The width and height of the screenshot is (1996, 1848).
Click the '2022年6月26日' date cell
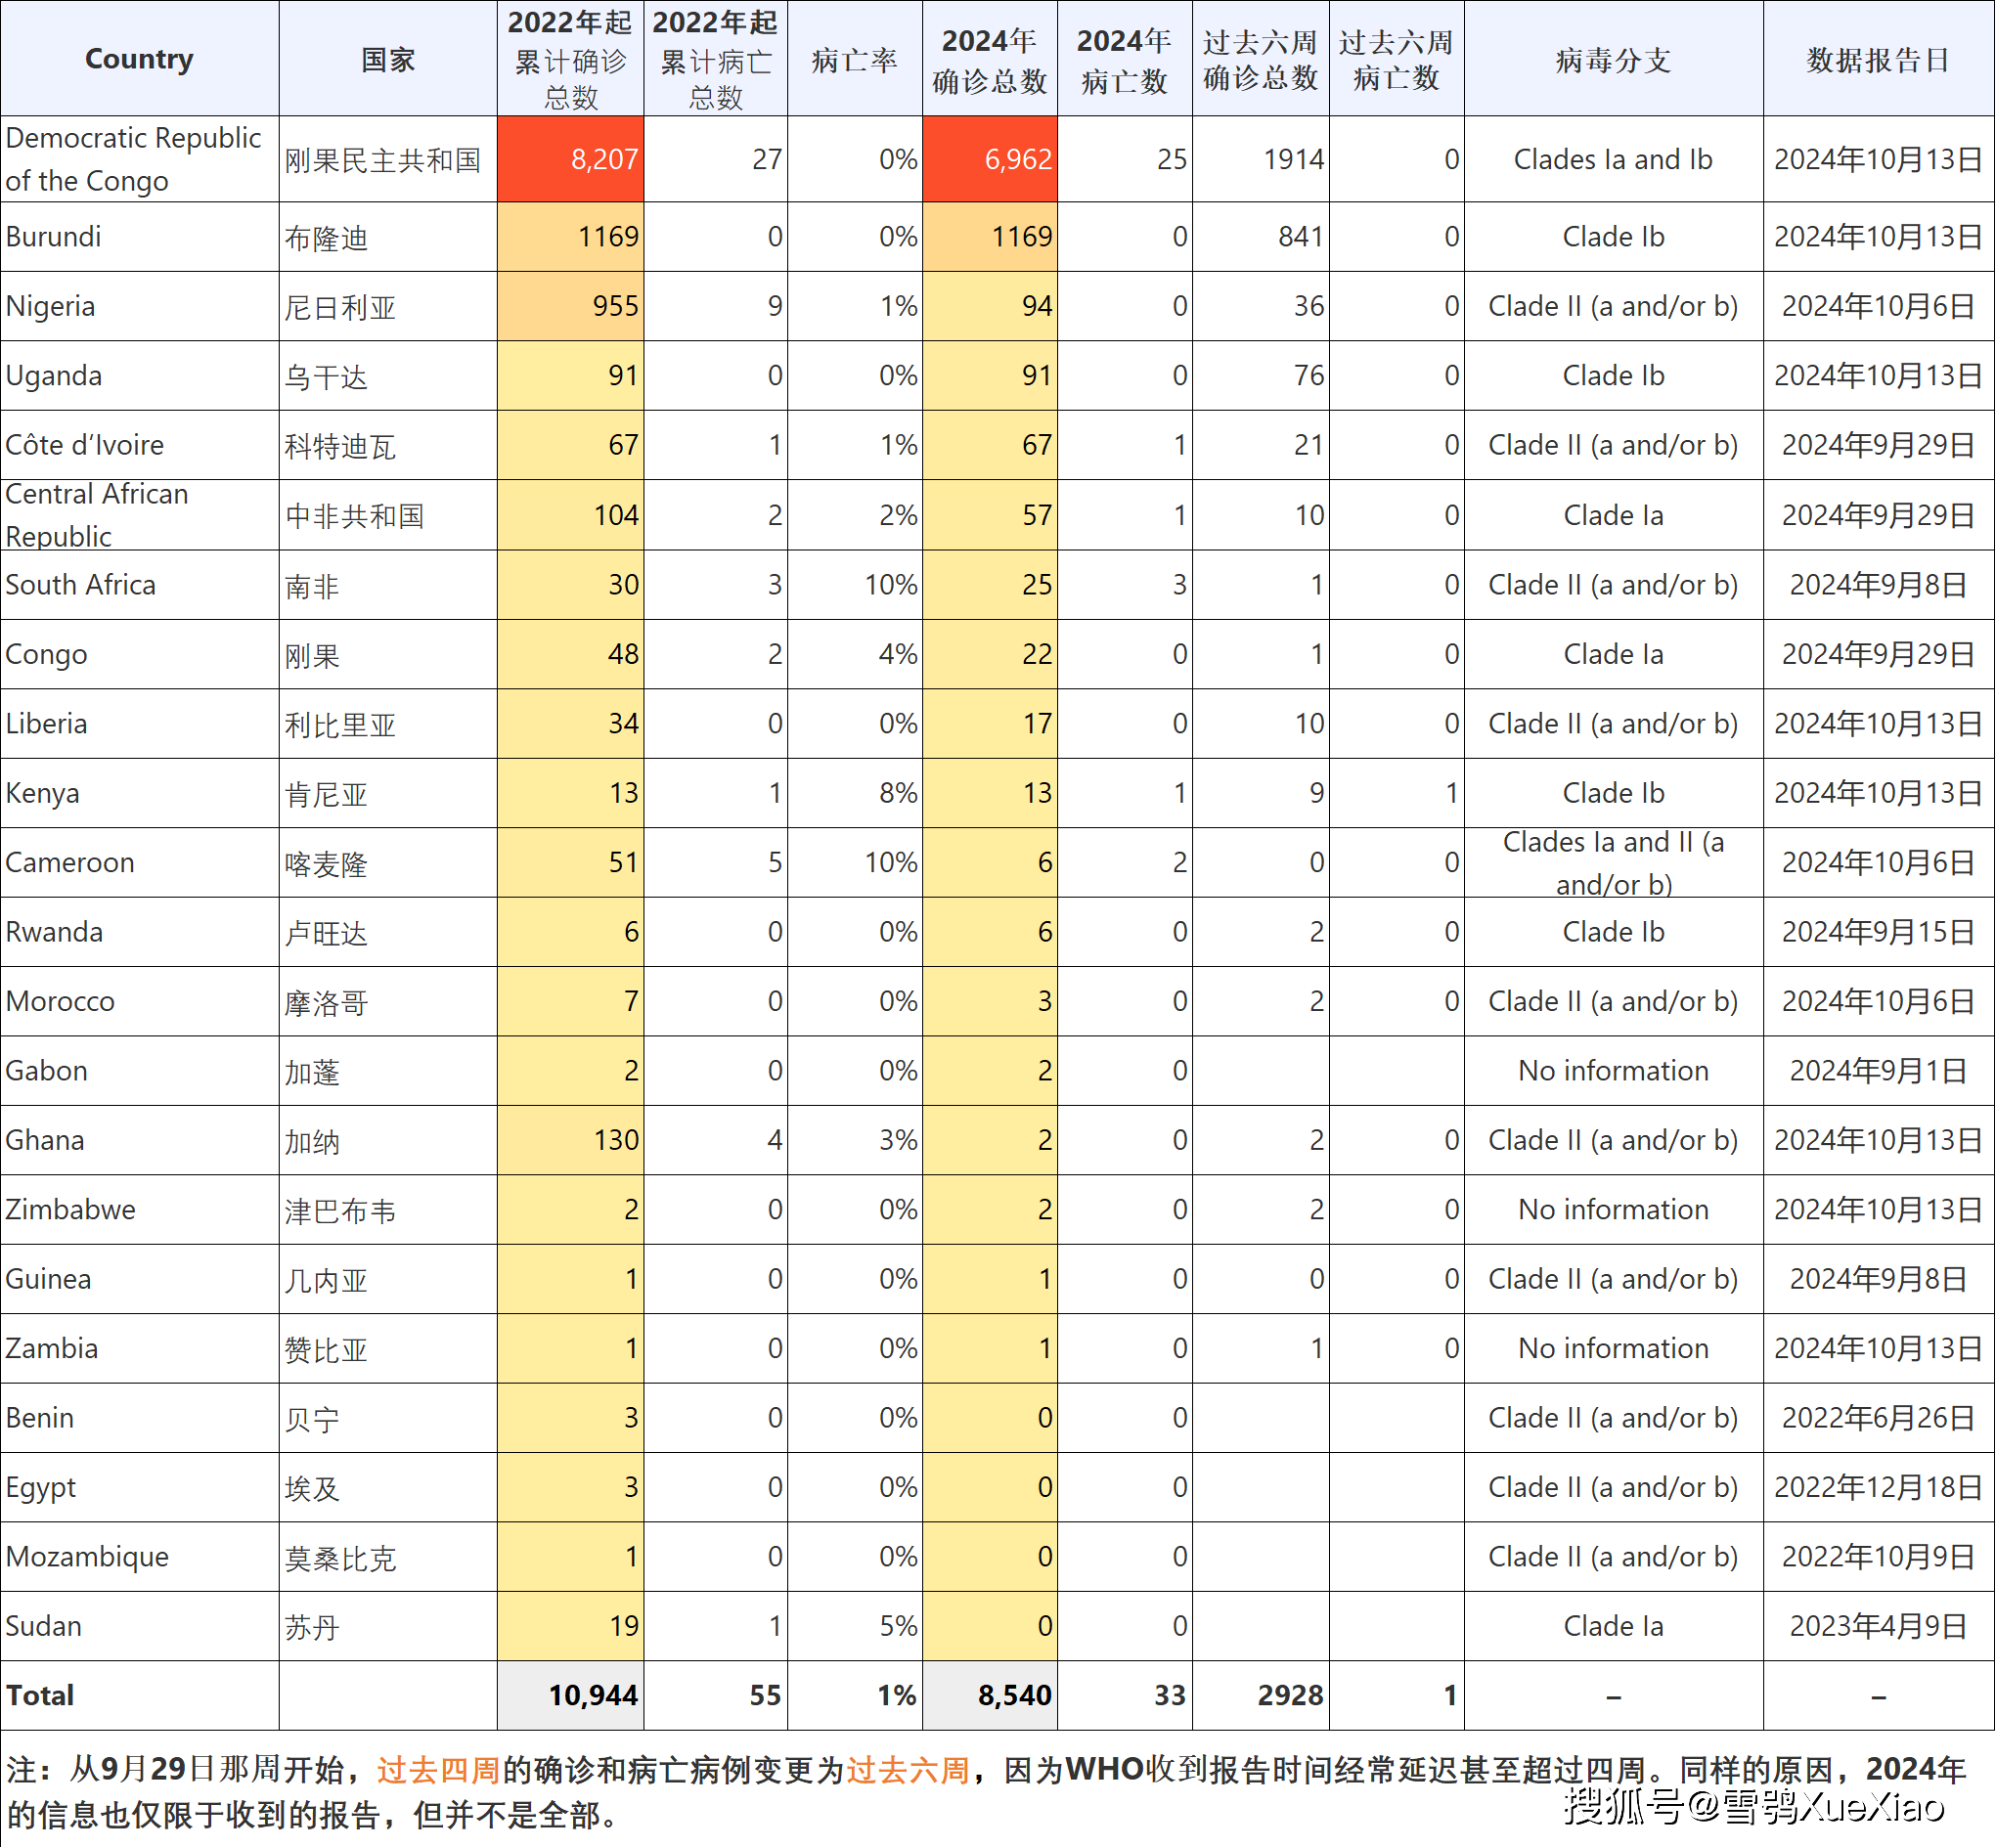pos(1878,1418)
